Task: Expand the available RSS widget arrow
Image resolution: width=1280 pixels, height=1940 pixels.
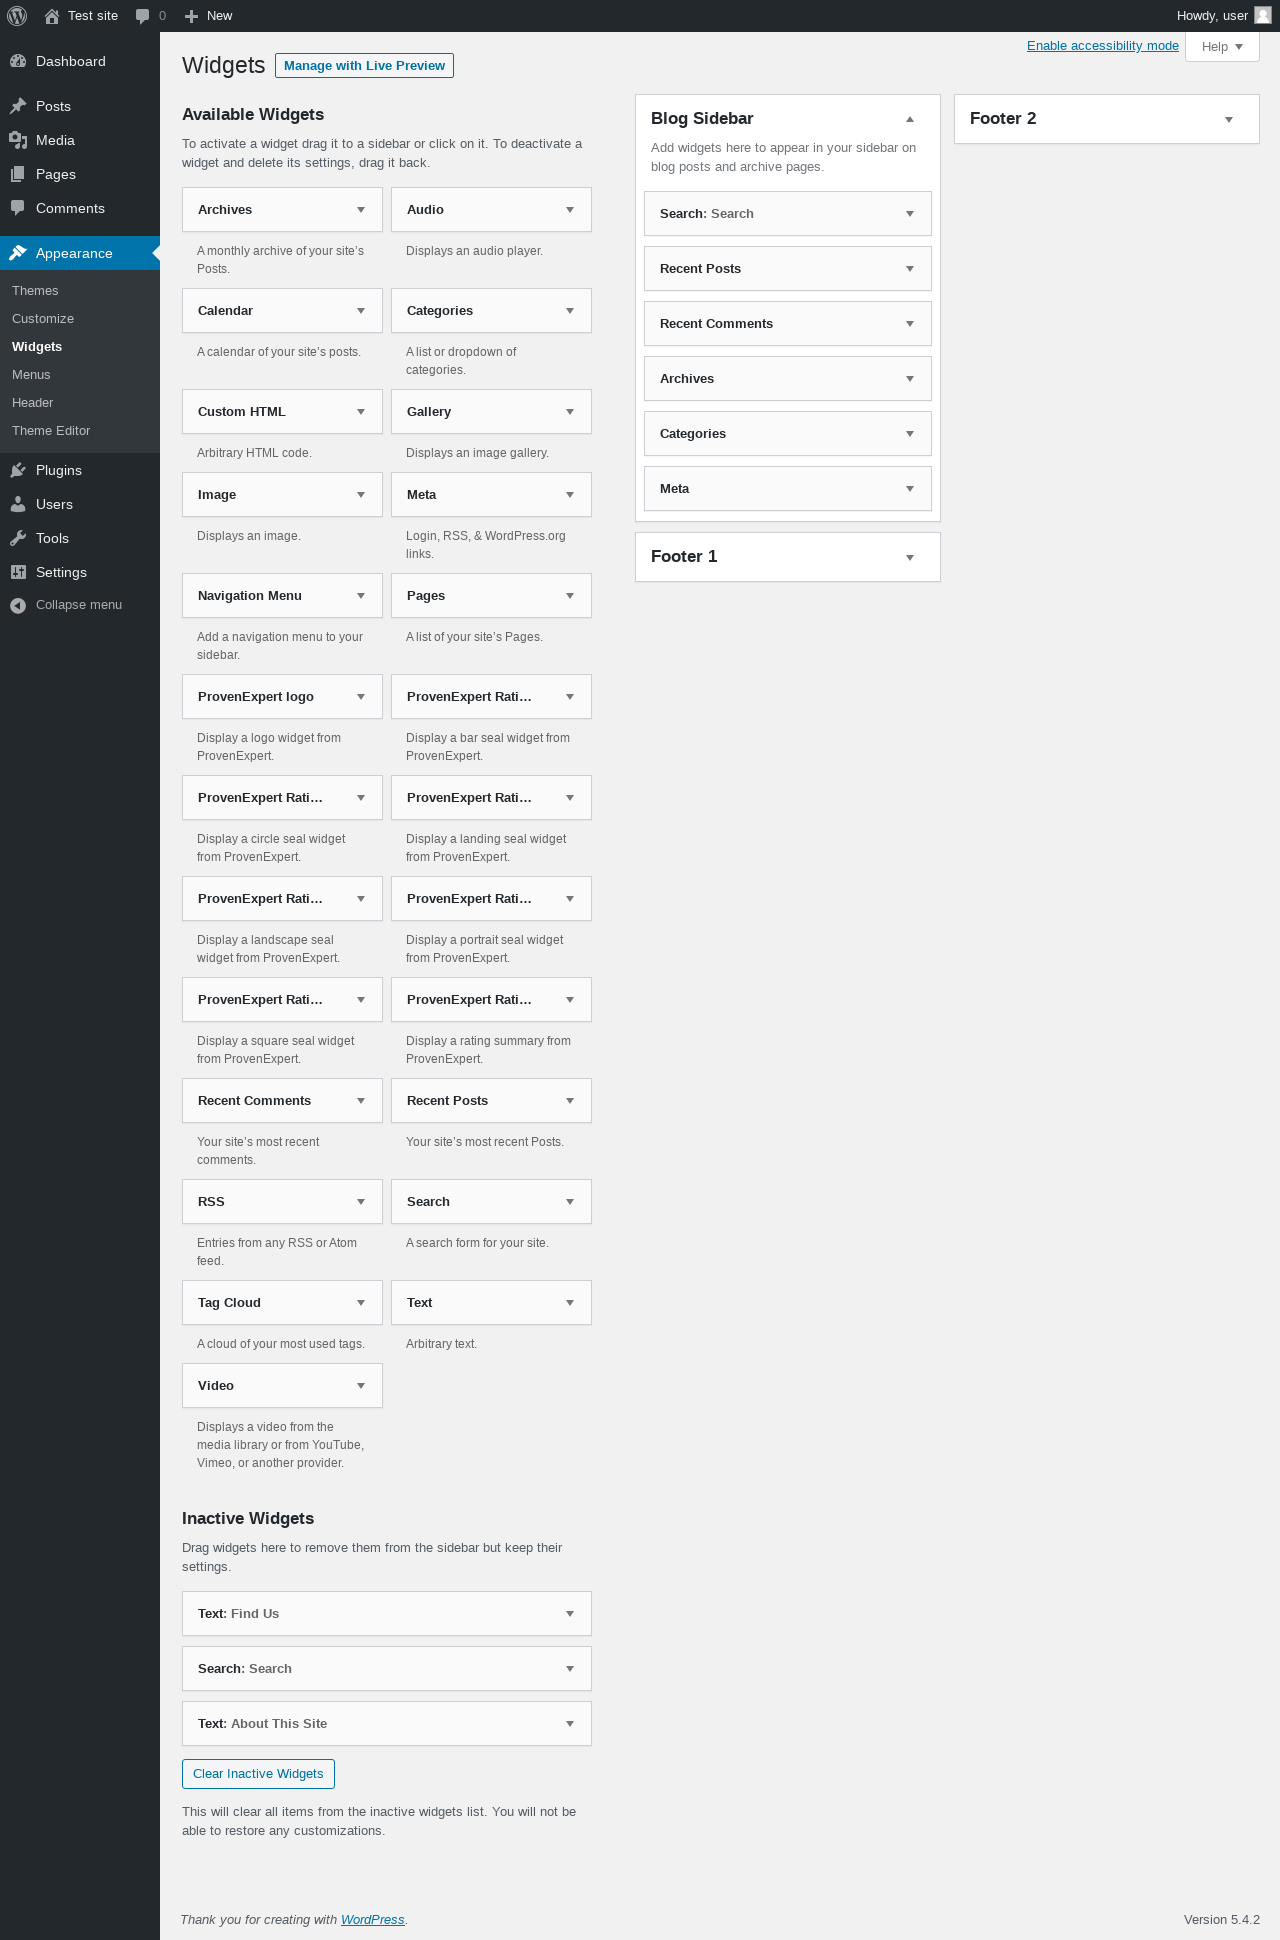Action: tap(361, 1202)
